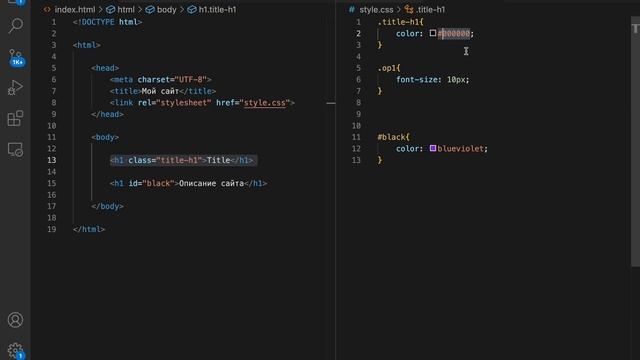The width and height of the screenshot is (640, 360).
Task: Open the Accounts menu icon
Action: (16, 320)
